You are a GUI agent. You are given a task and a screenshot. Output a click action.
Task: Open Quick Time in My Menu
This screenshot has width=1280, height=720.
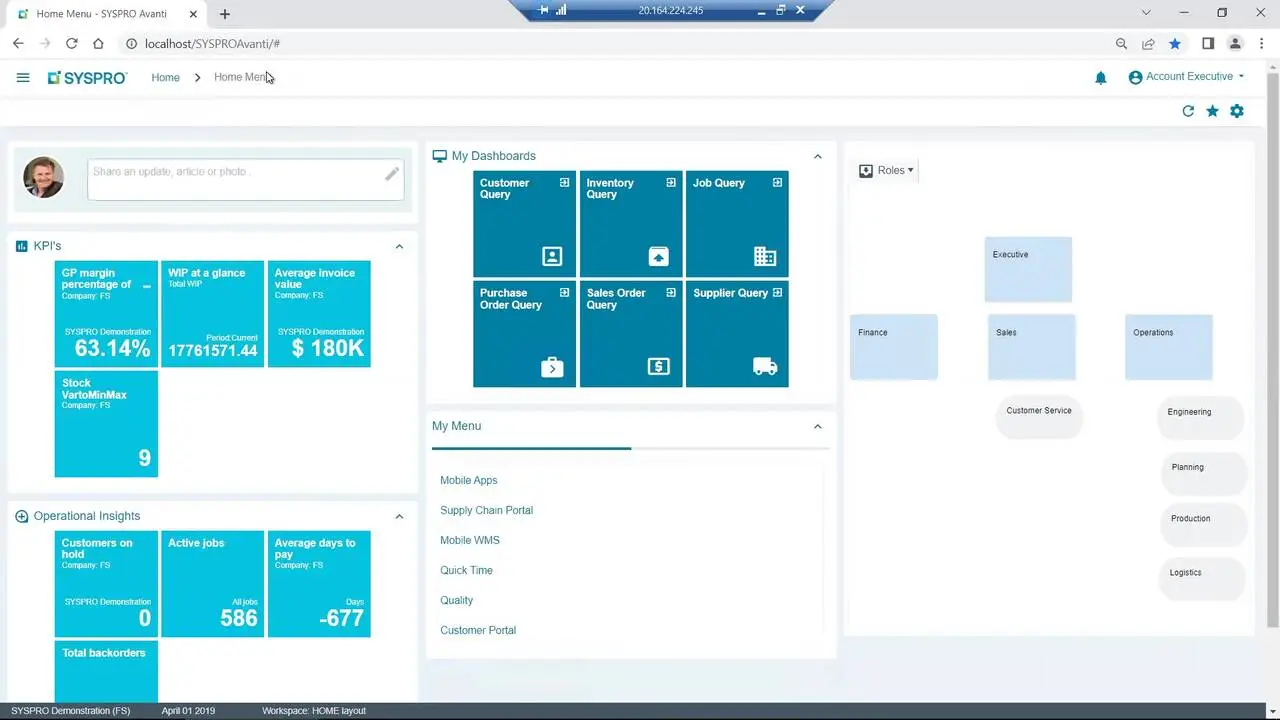tap(466, 570)
